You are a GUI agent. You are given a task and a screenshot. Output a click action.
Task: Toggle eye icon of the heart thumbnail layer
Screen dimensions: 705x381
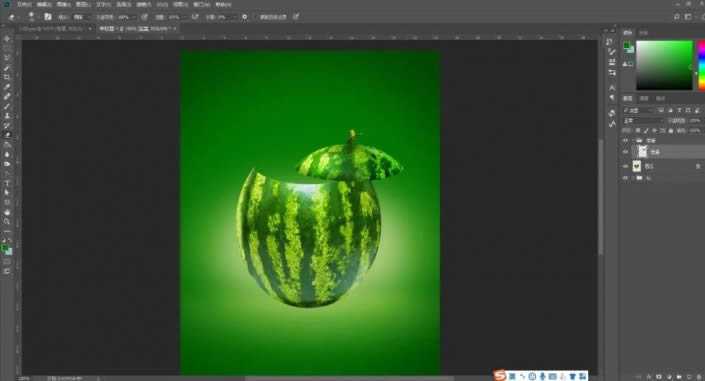[625, 166]
